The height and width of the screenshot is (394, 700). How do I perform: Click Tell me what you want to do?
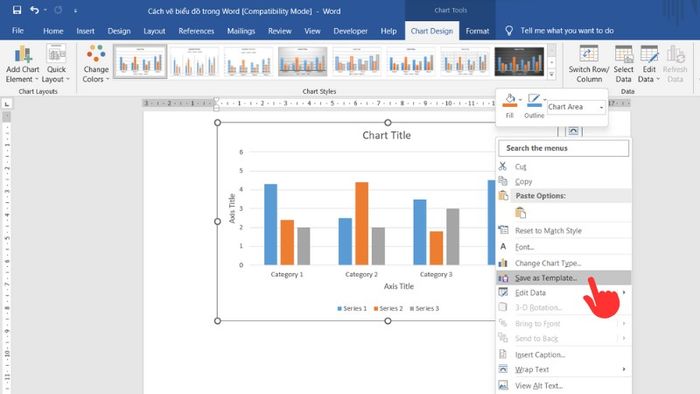click(567, 31)
